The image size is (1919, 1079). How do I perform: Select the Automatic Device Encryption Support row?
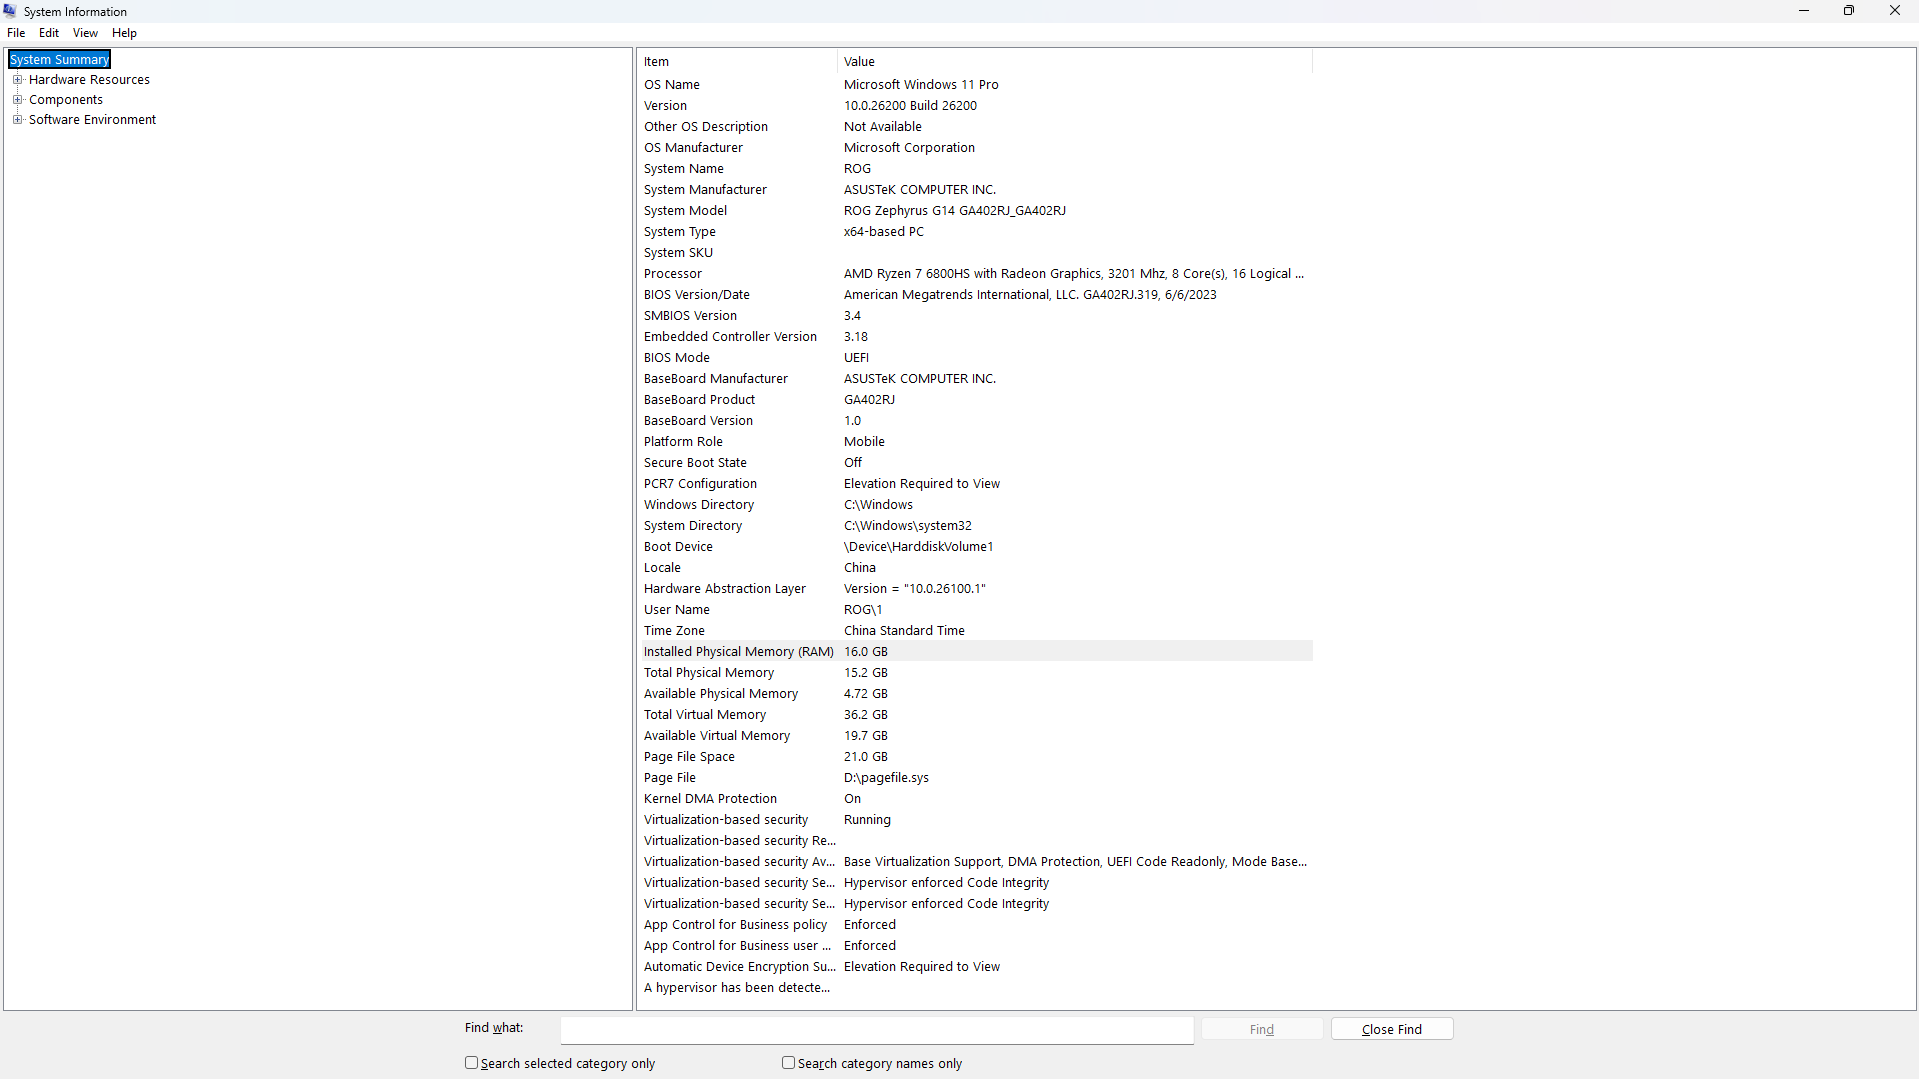[975, 967]
